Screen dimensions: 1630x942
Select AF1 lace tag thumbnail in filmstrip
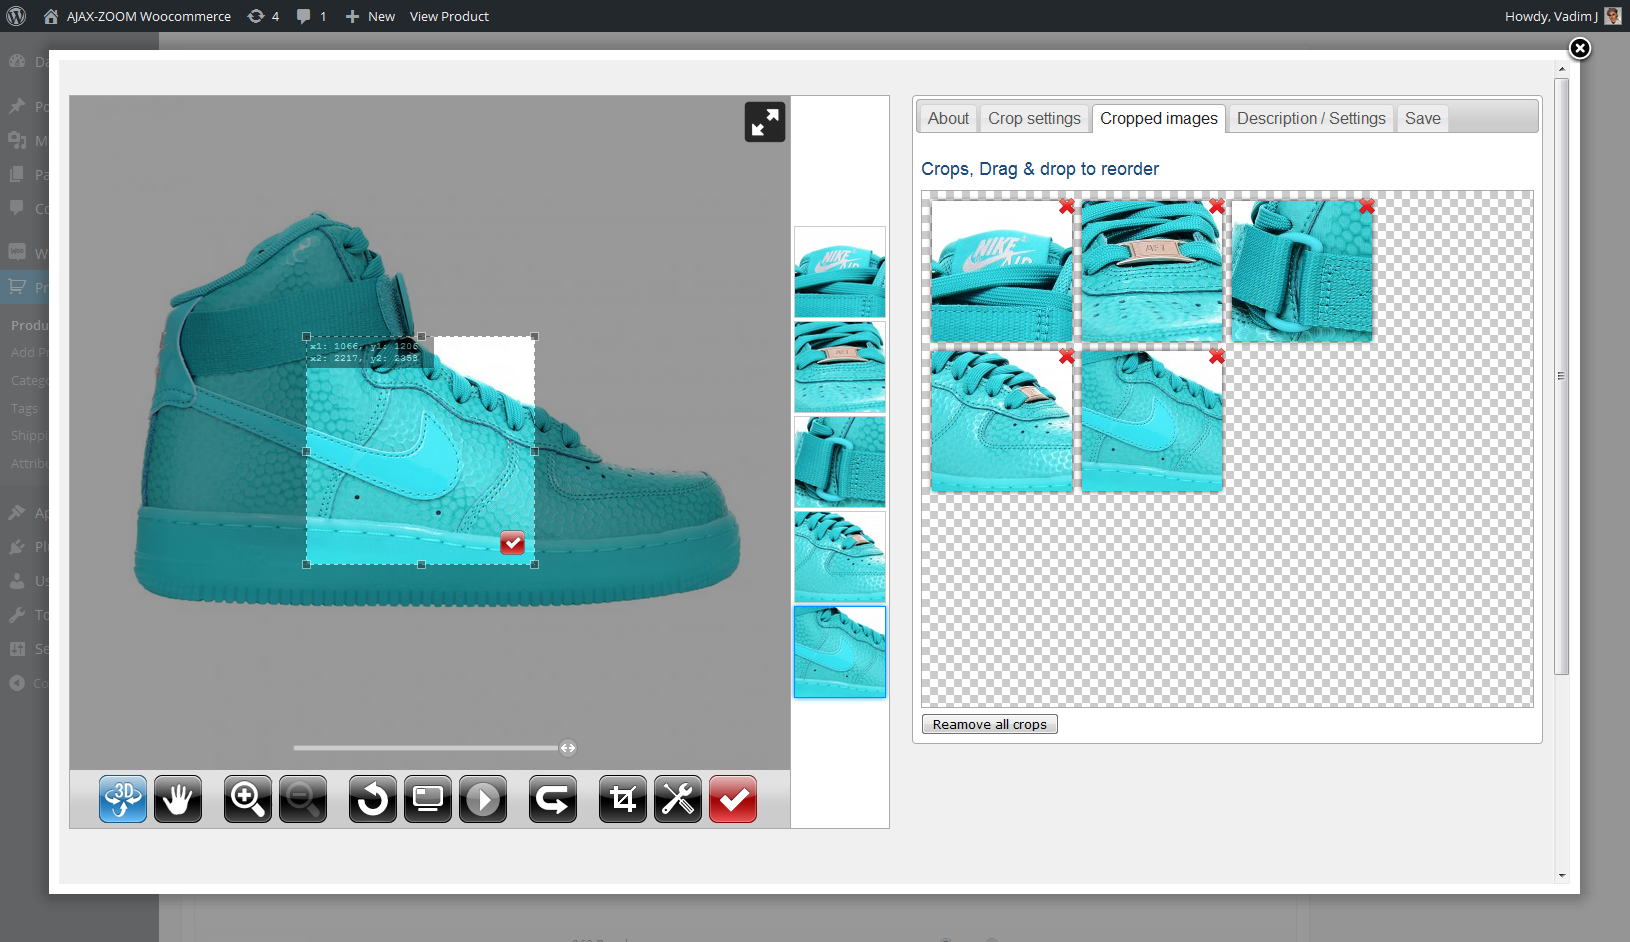coord(840,367)
